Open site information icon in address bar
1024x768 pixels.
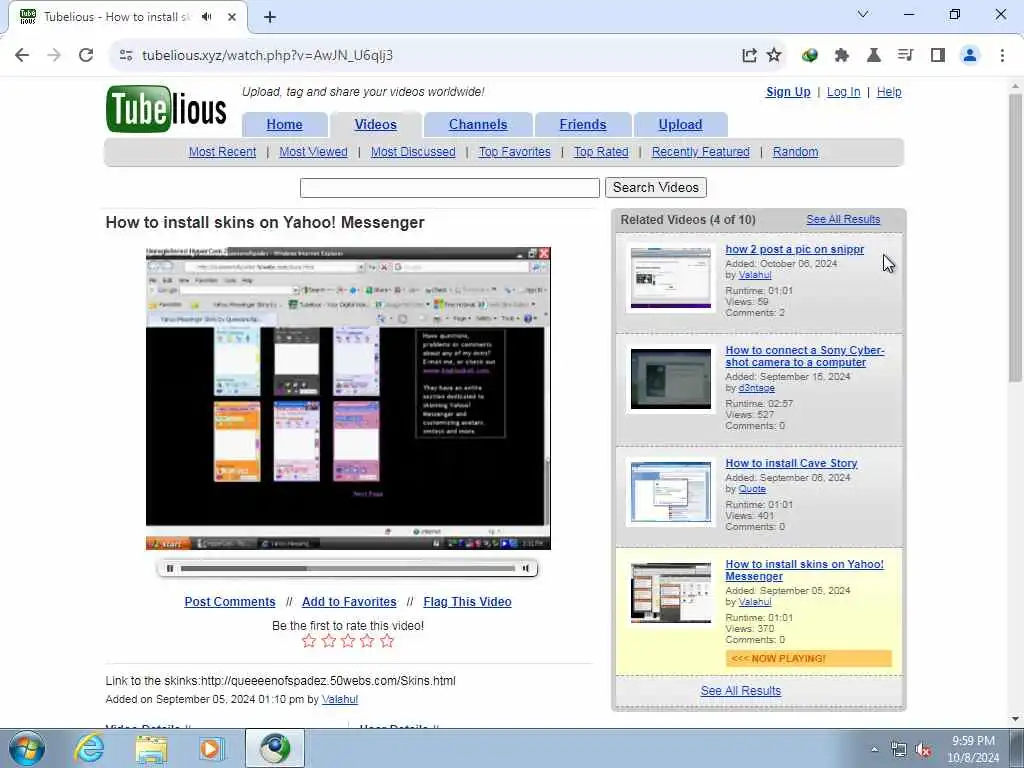click(126, 56)
